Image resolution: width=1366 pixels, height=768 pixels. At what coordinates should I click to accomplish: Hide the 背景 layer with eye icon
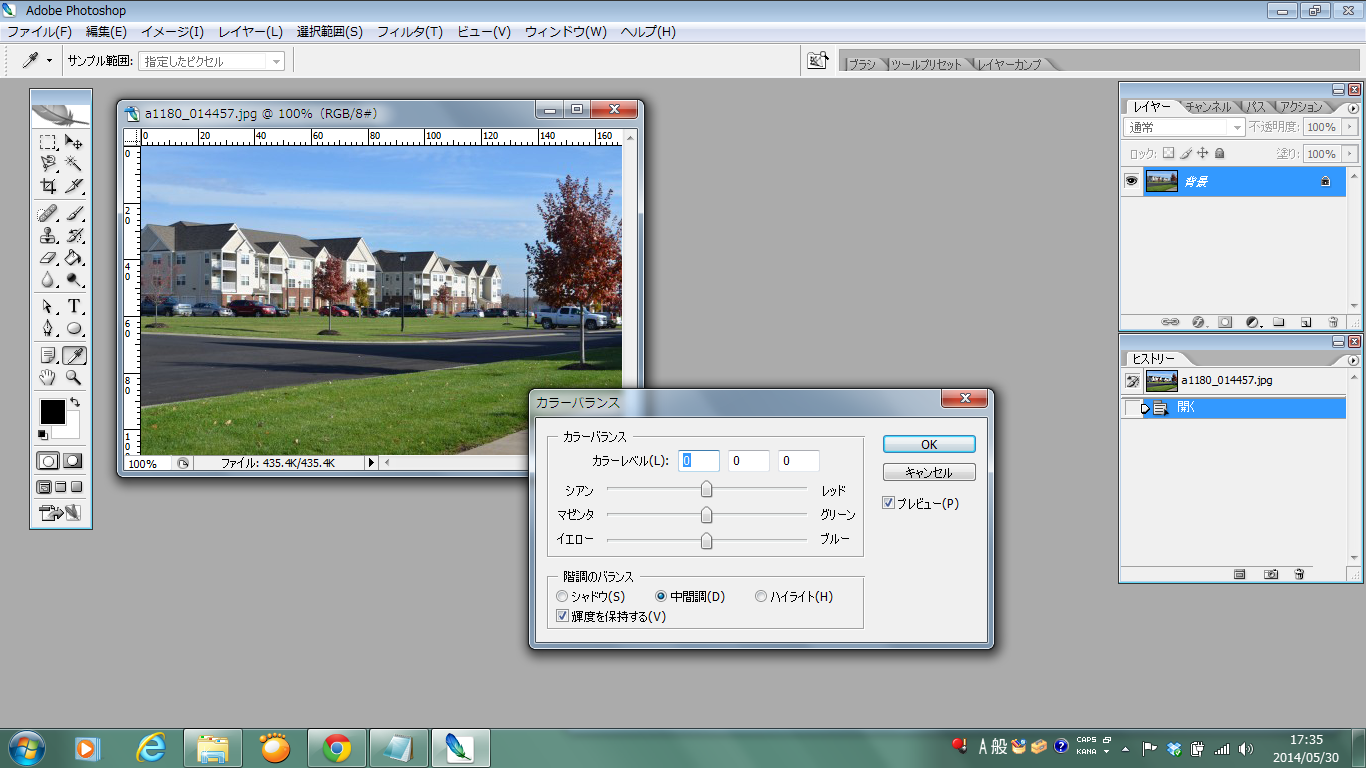(x=1132, y=181)
